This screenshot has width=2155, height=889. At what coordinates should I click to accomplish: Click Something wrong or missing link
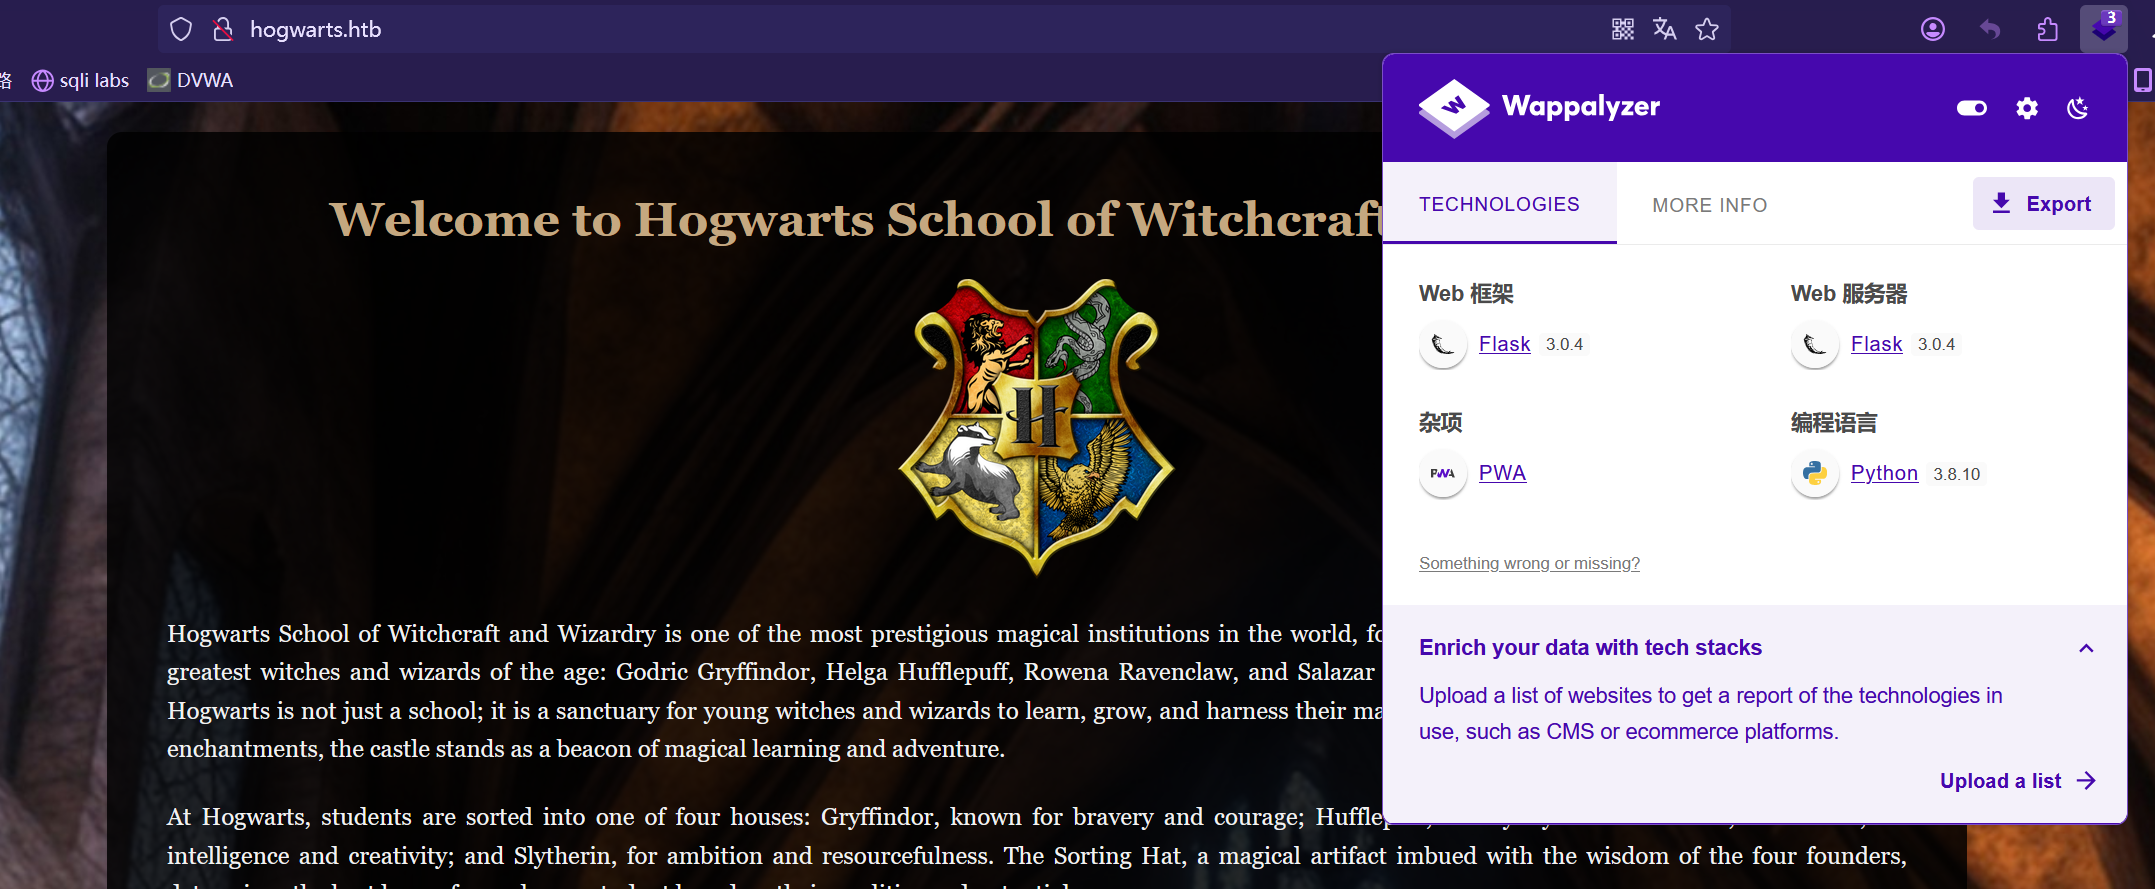pyautogui.click(x=1529, y=564)
